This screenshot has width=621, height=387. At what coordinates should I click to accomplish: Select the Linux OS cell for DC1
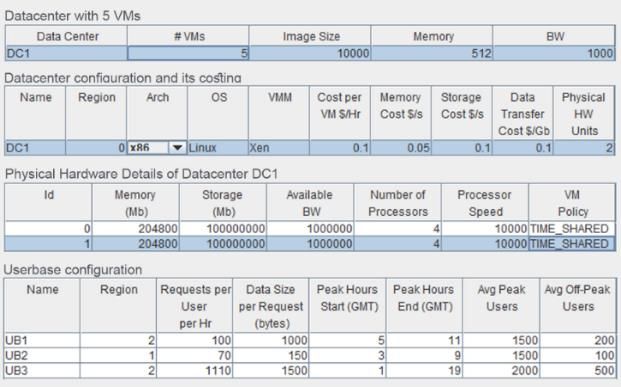tap(217, 148)
